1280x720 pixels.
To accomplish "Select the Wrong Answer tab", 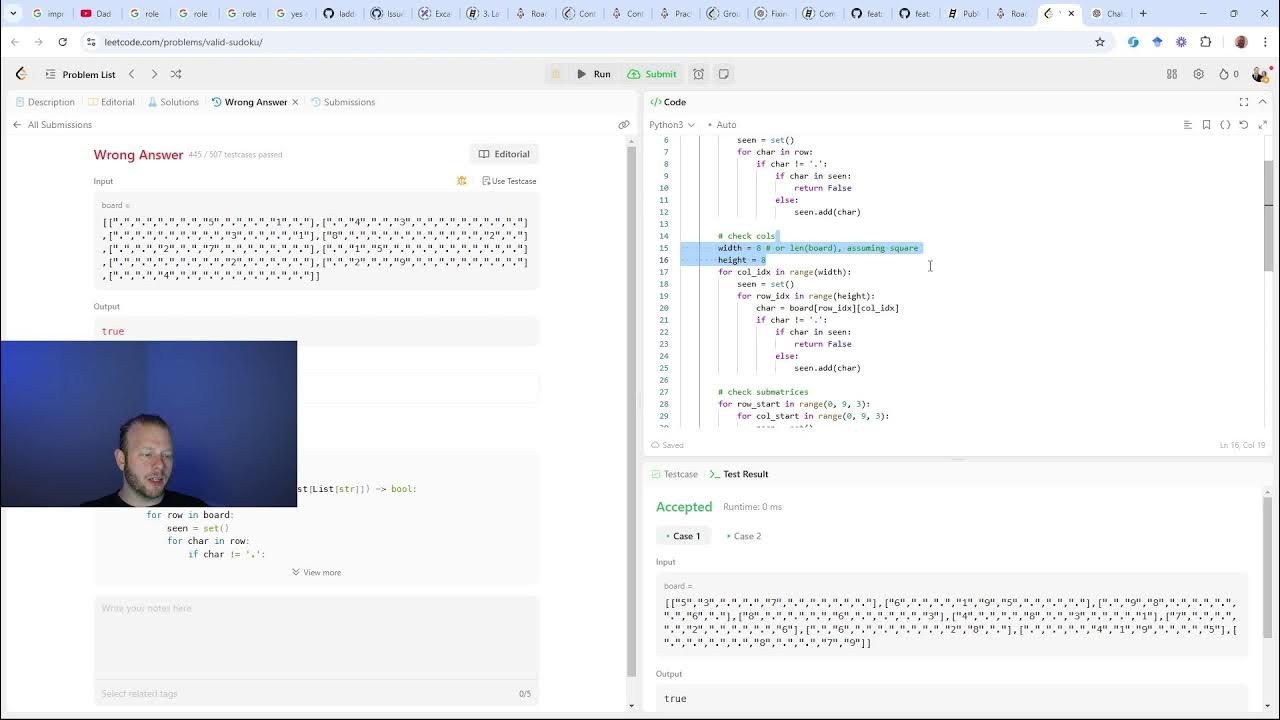I will tap(249, 102).
